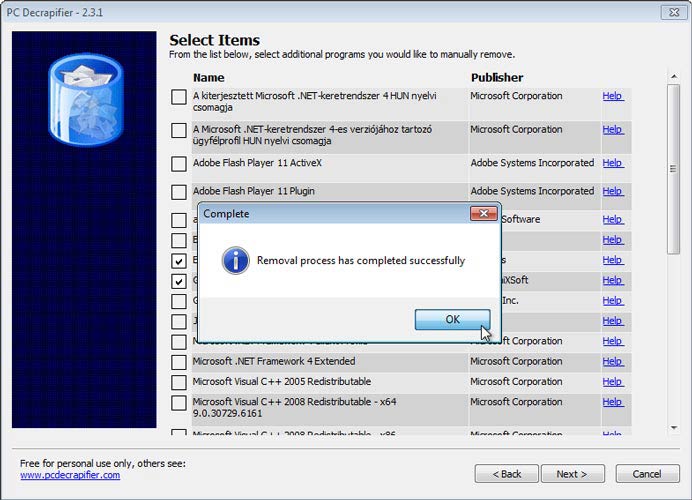Click the program list scrollbar thumb
Viewport: 692px width, 500px height.
click(x=673, y=169)
